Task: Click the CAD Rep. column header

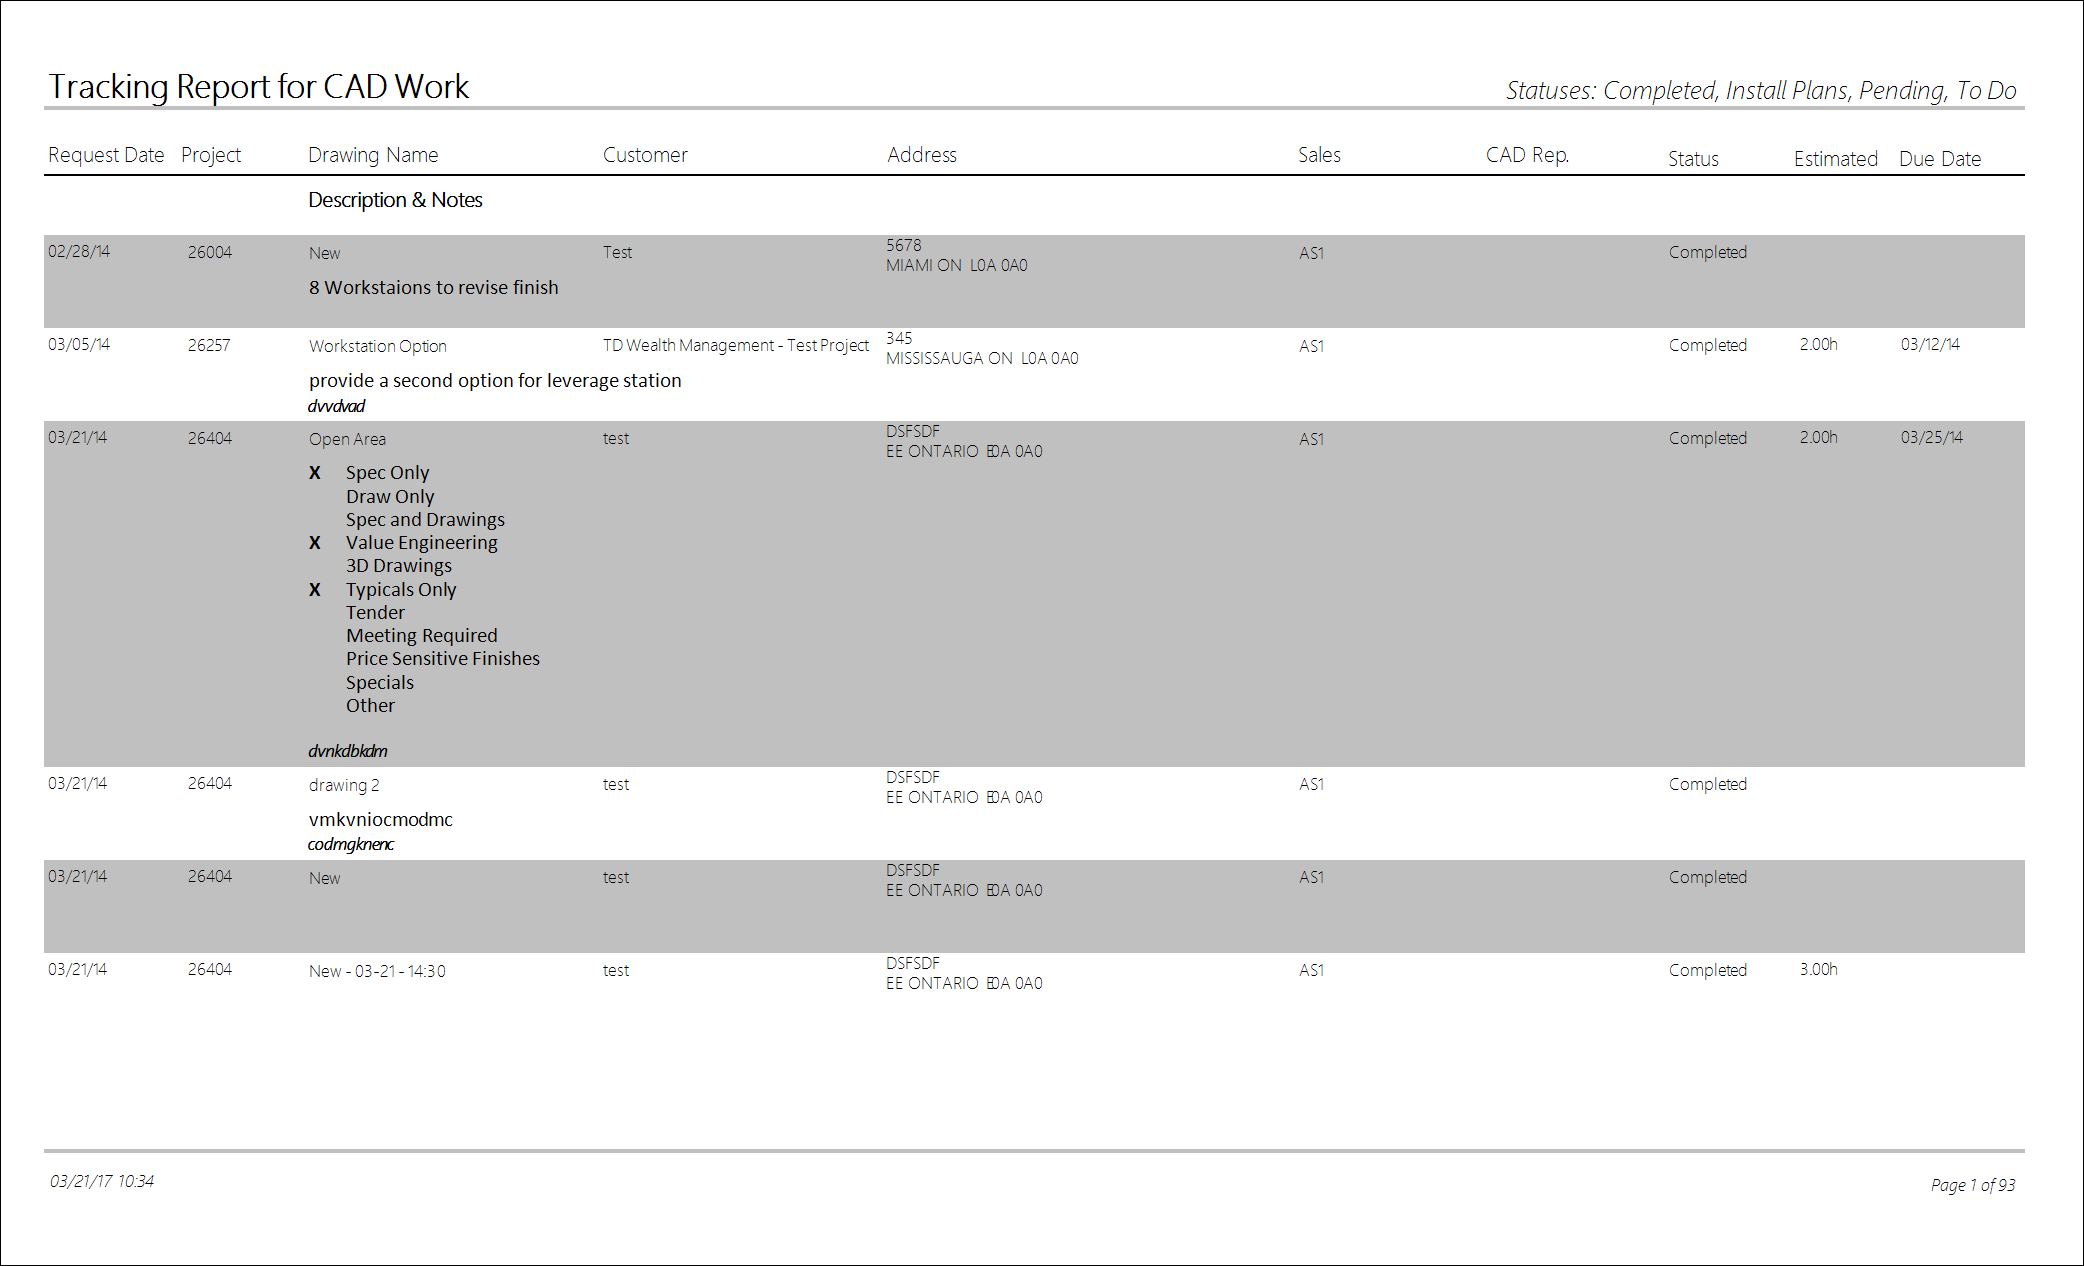Action: pos(1527,155)
